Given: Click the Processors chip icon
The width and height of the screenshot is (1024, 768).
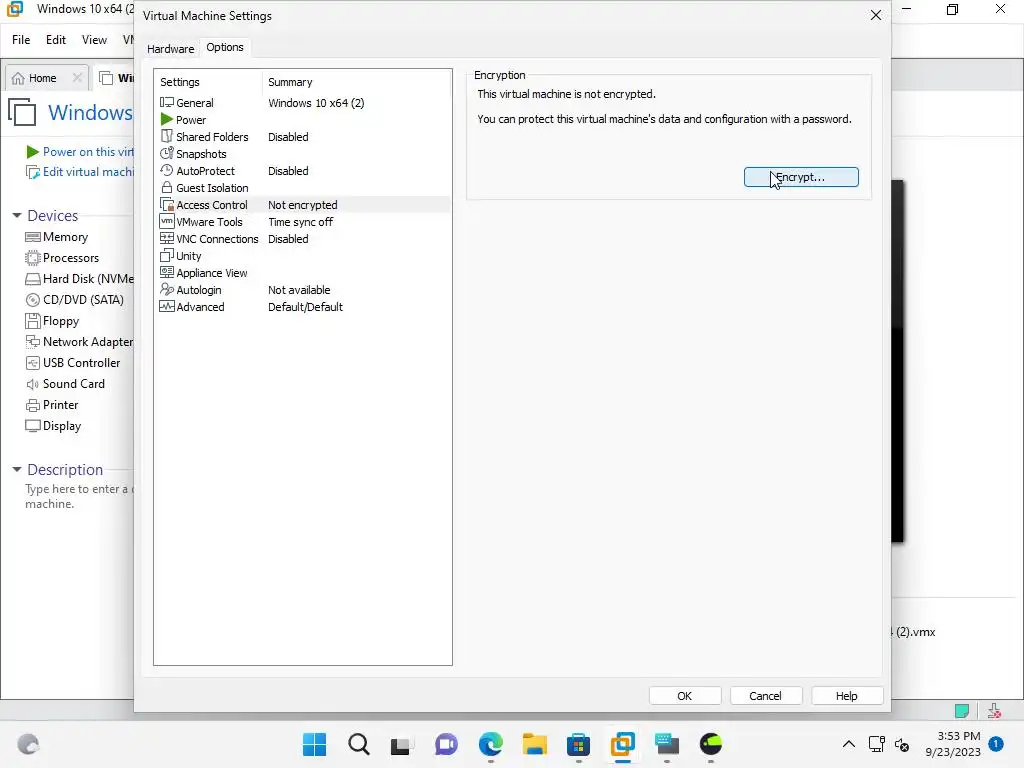Looking at the screenshot, I should click(x=33, y=258).
